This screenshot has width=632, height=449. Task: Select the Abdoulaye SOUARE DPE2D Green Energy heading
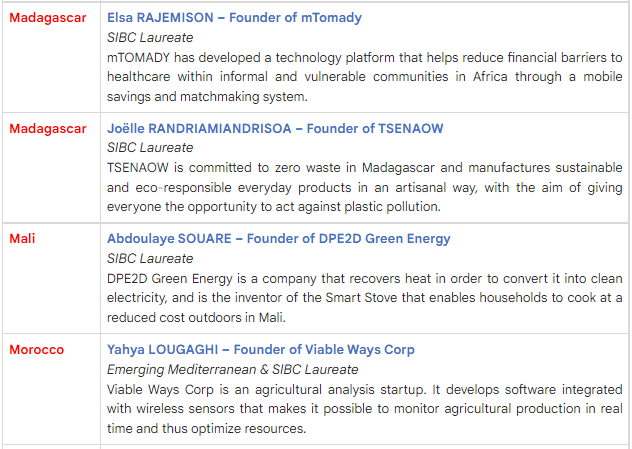click(x=278, y=238)
